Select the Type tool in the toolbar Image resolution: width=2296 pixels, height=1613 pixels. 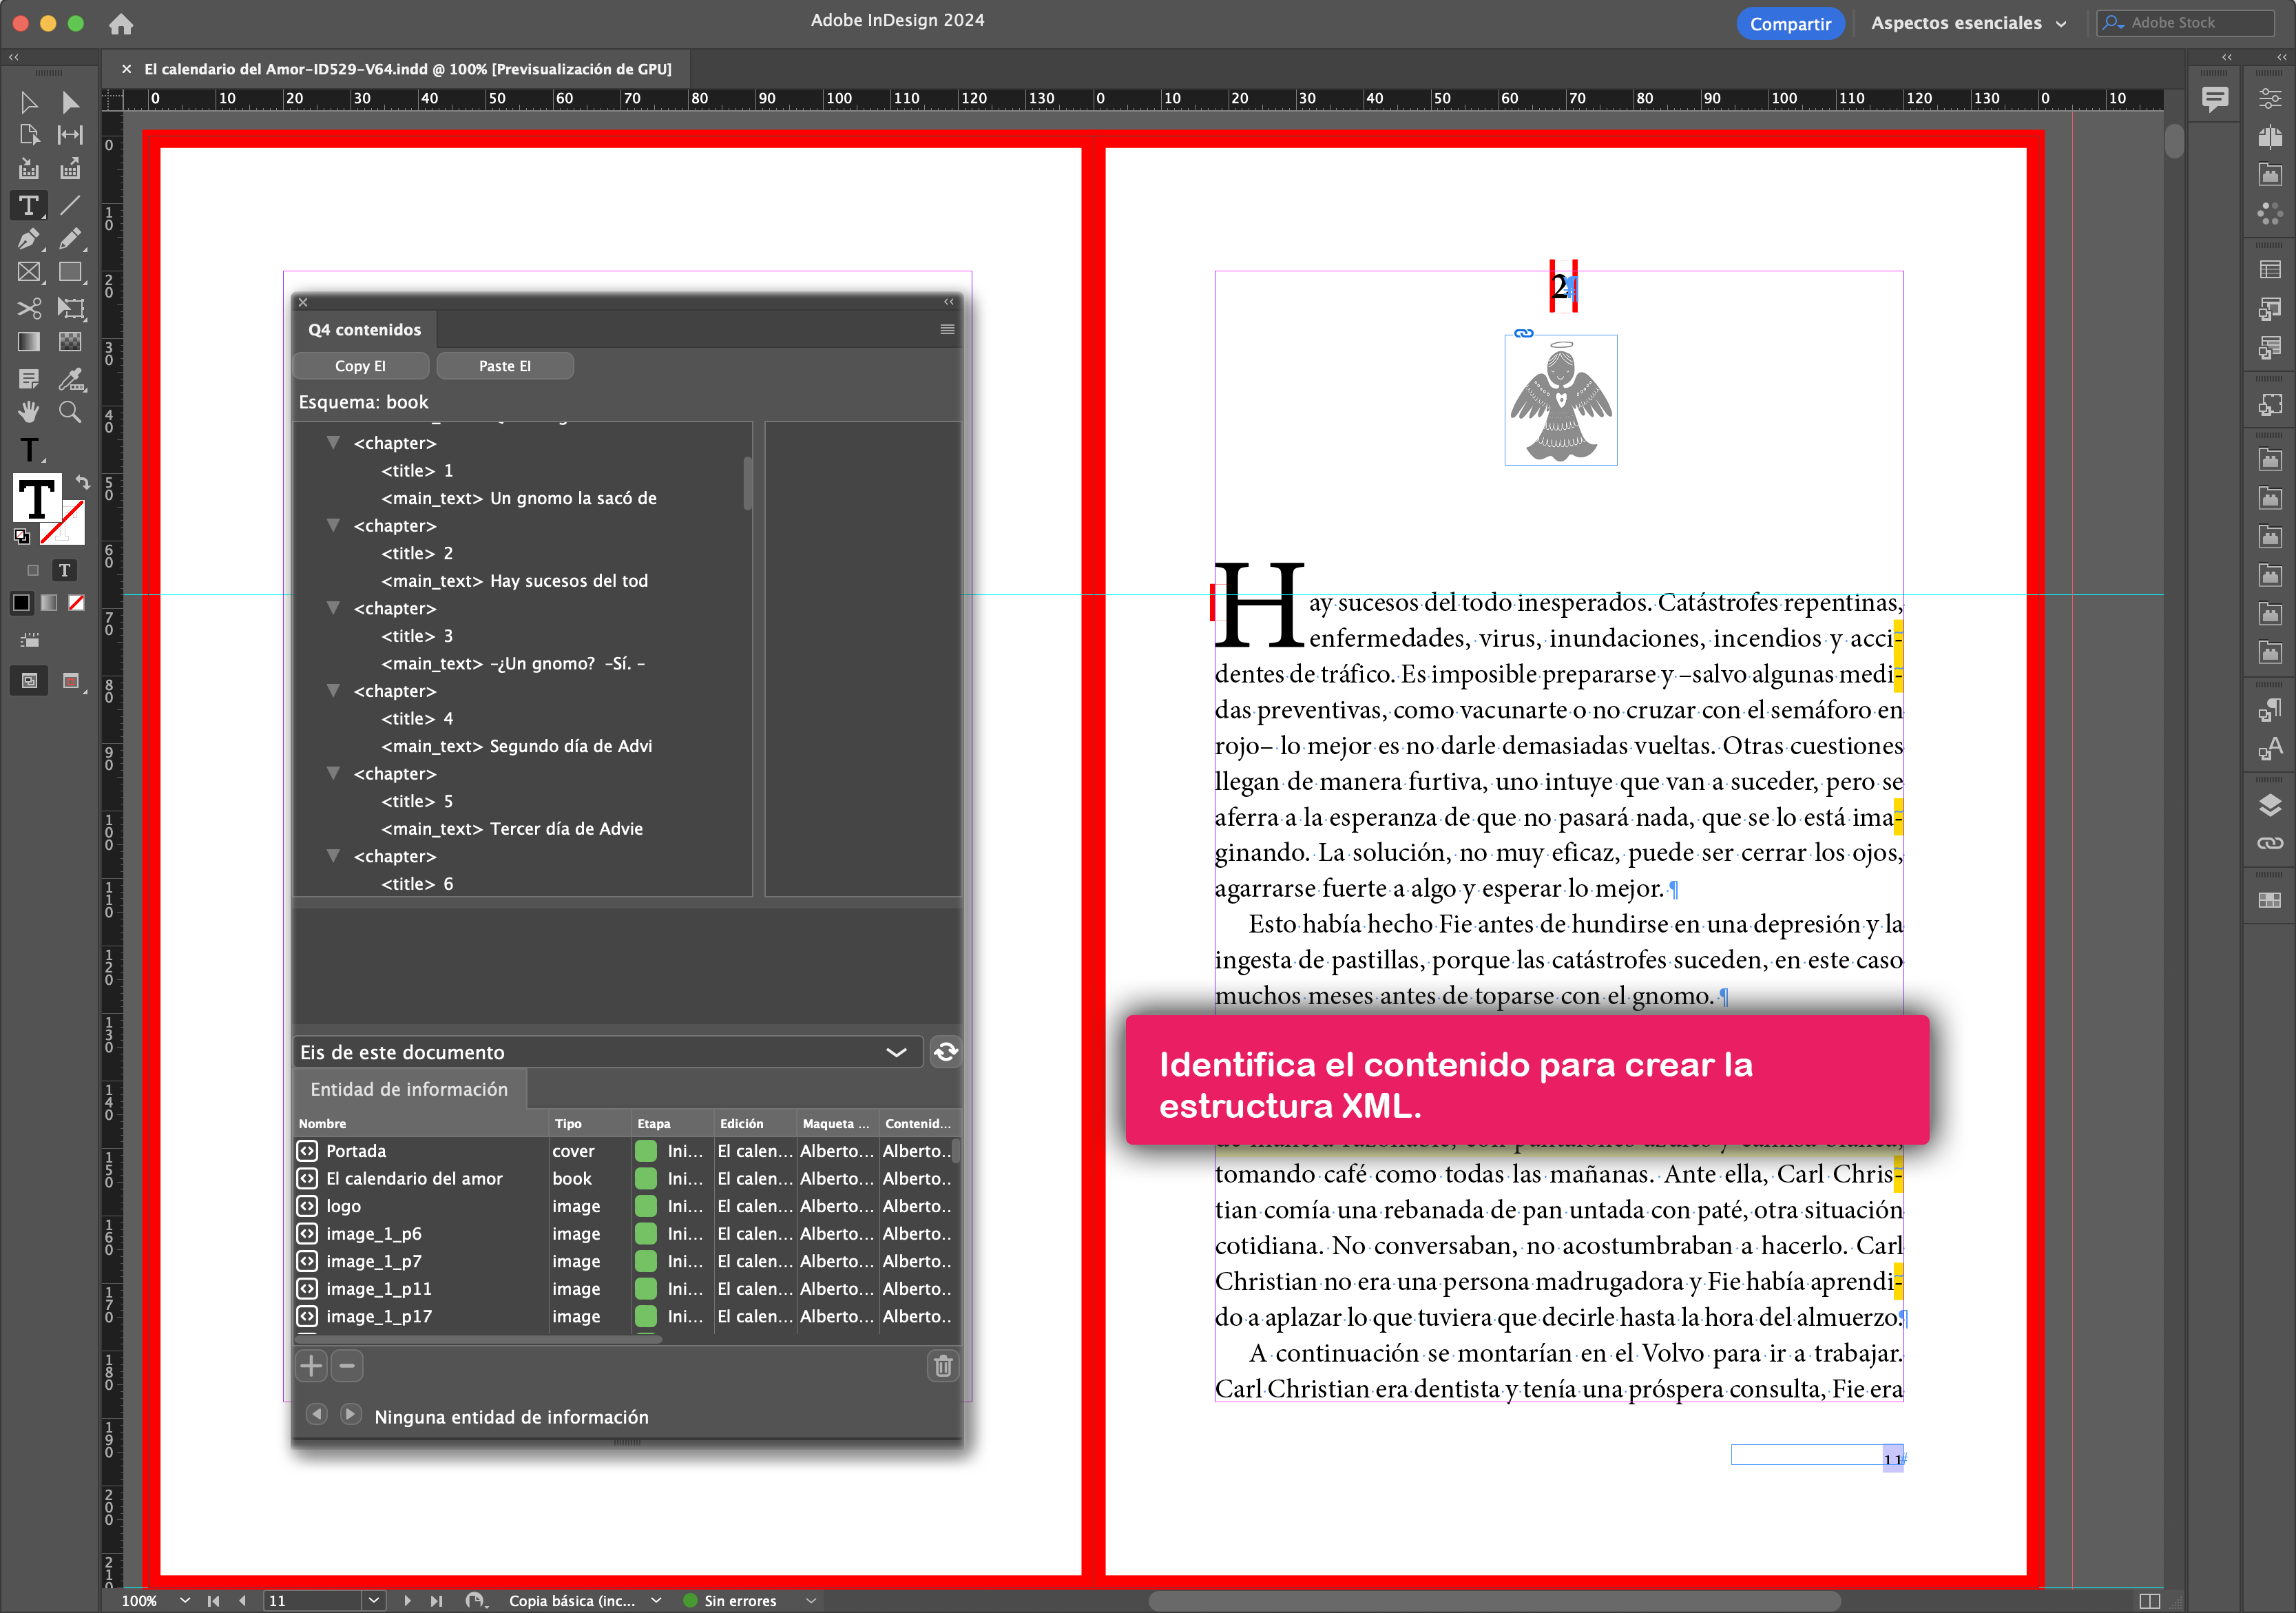click(29, 205)
